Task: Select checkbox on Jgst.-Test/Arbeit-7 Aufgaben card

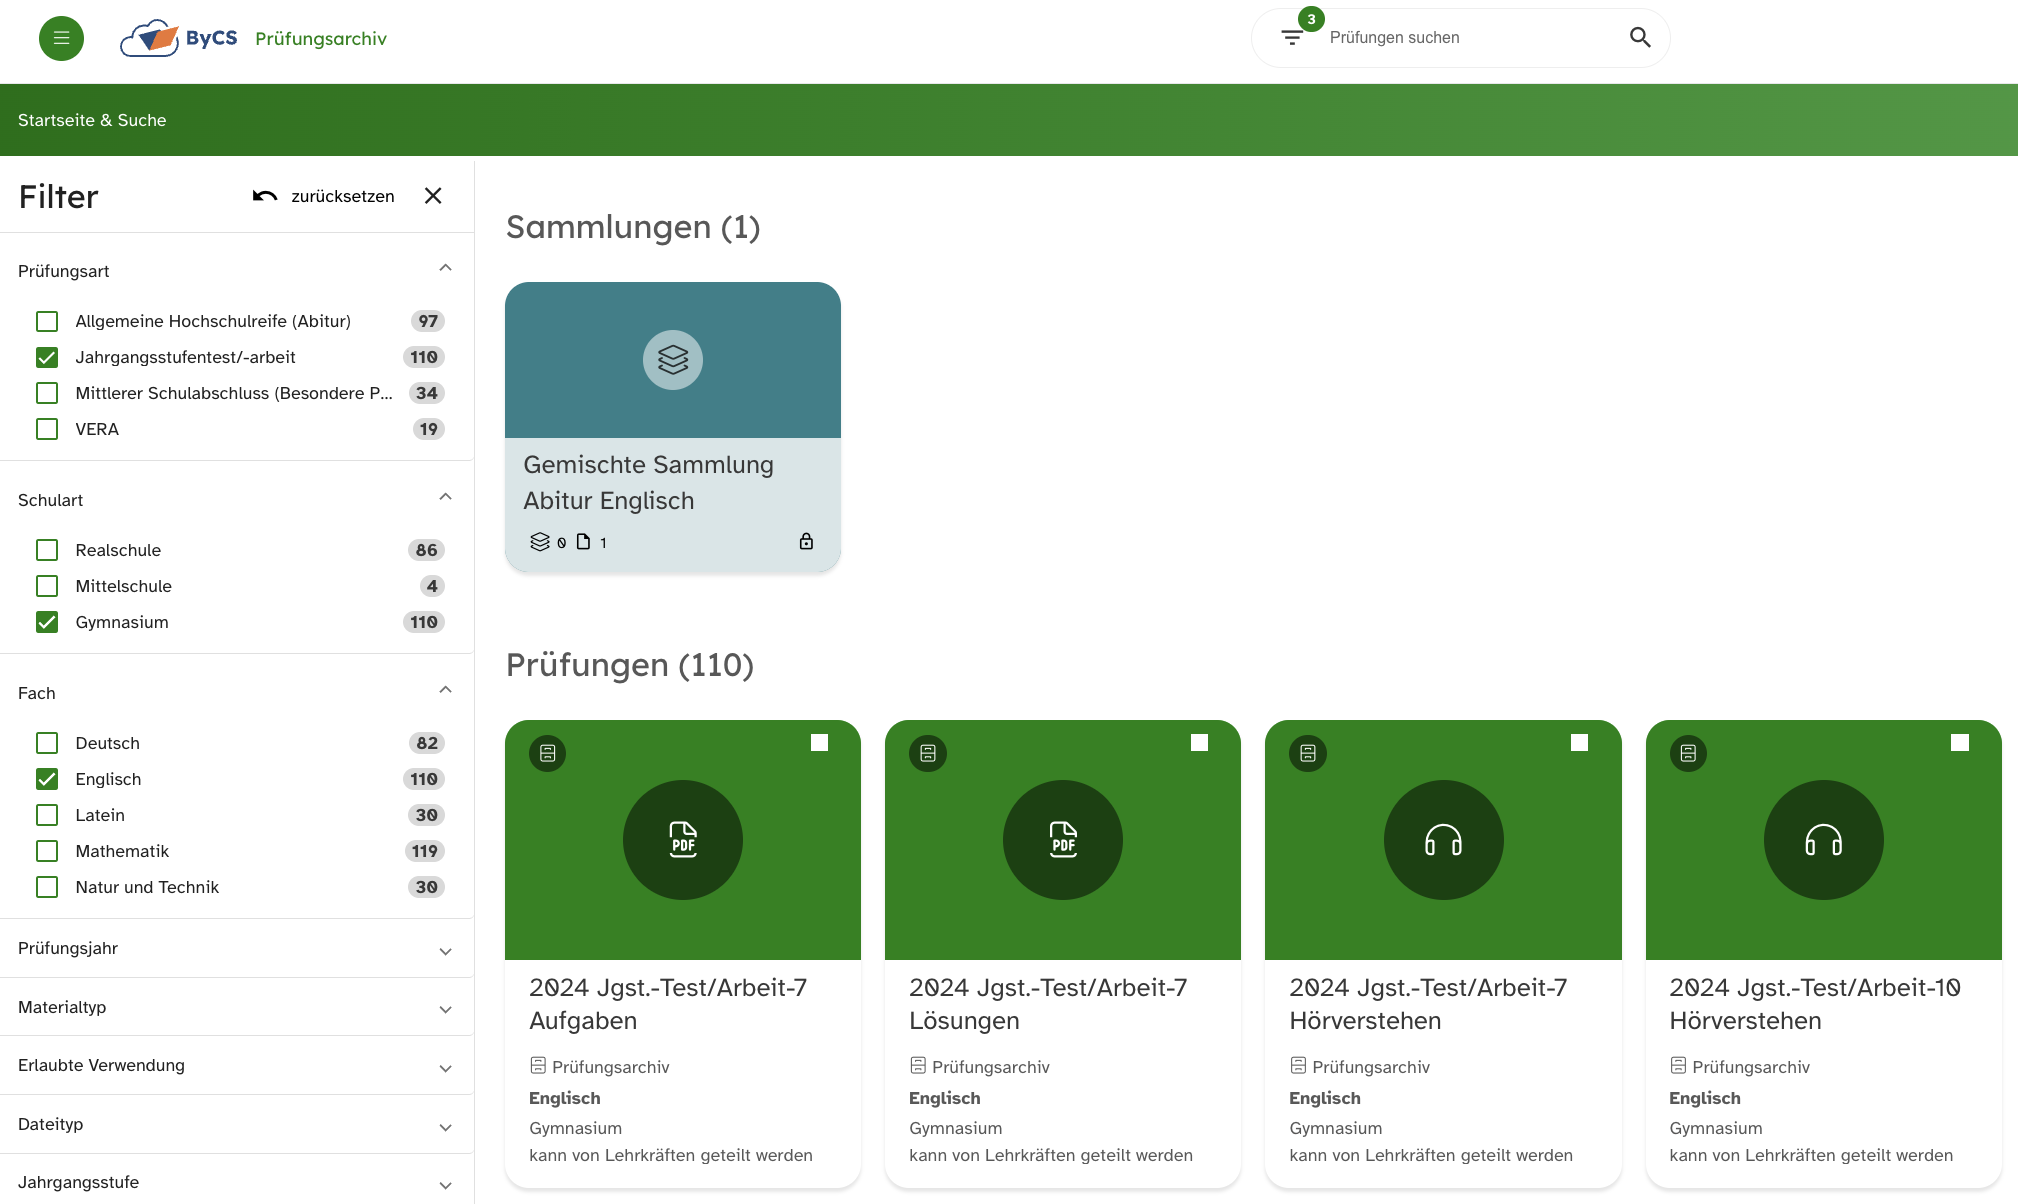Action: click(x=819, y=742)
